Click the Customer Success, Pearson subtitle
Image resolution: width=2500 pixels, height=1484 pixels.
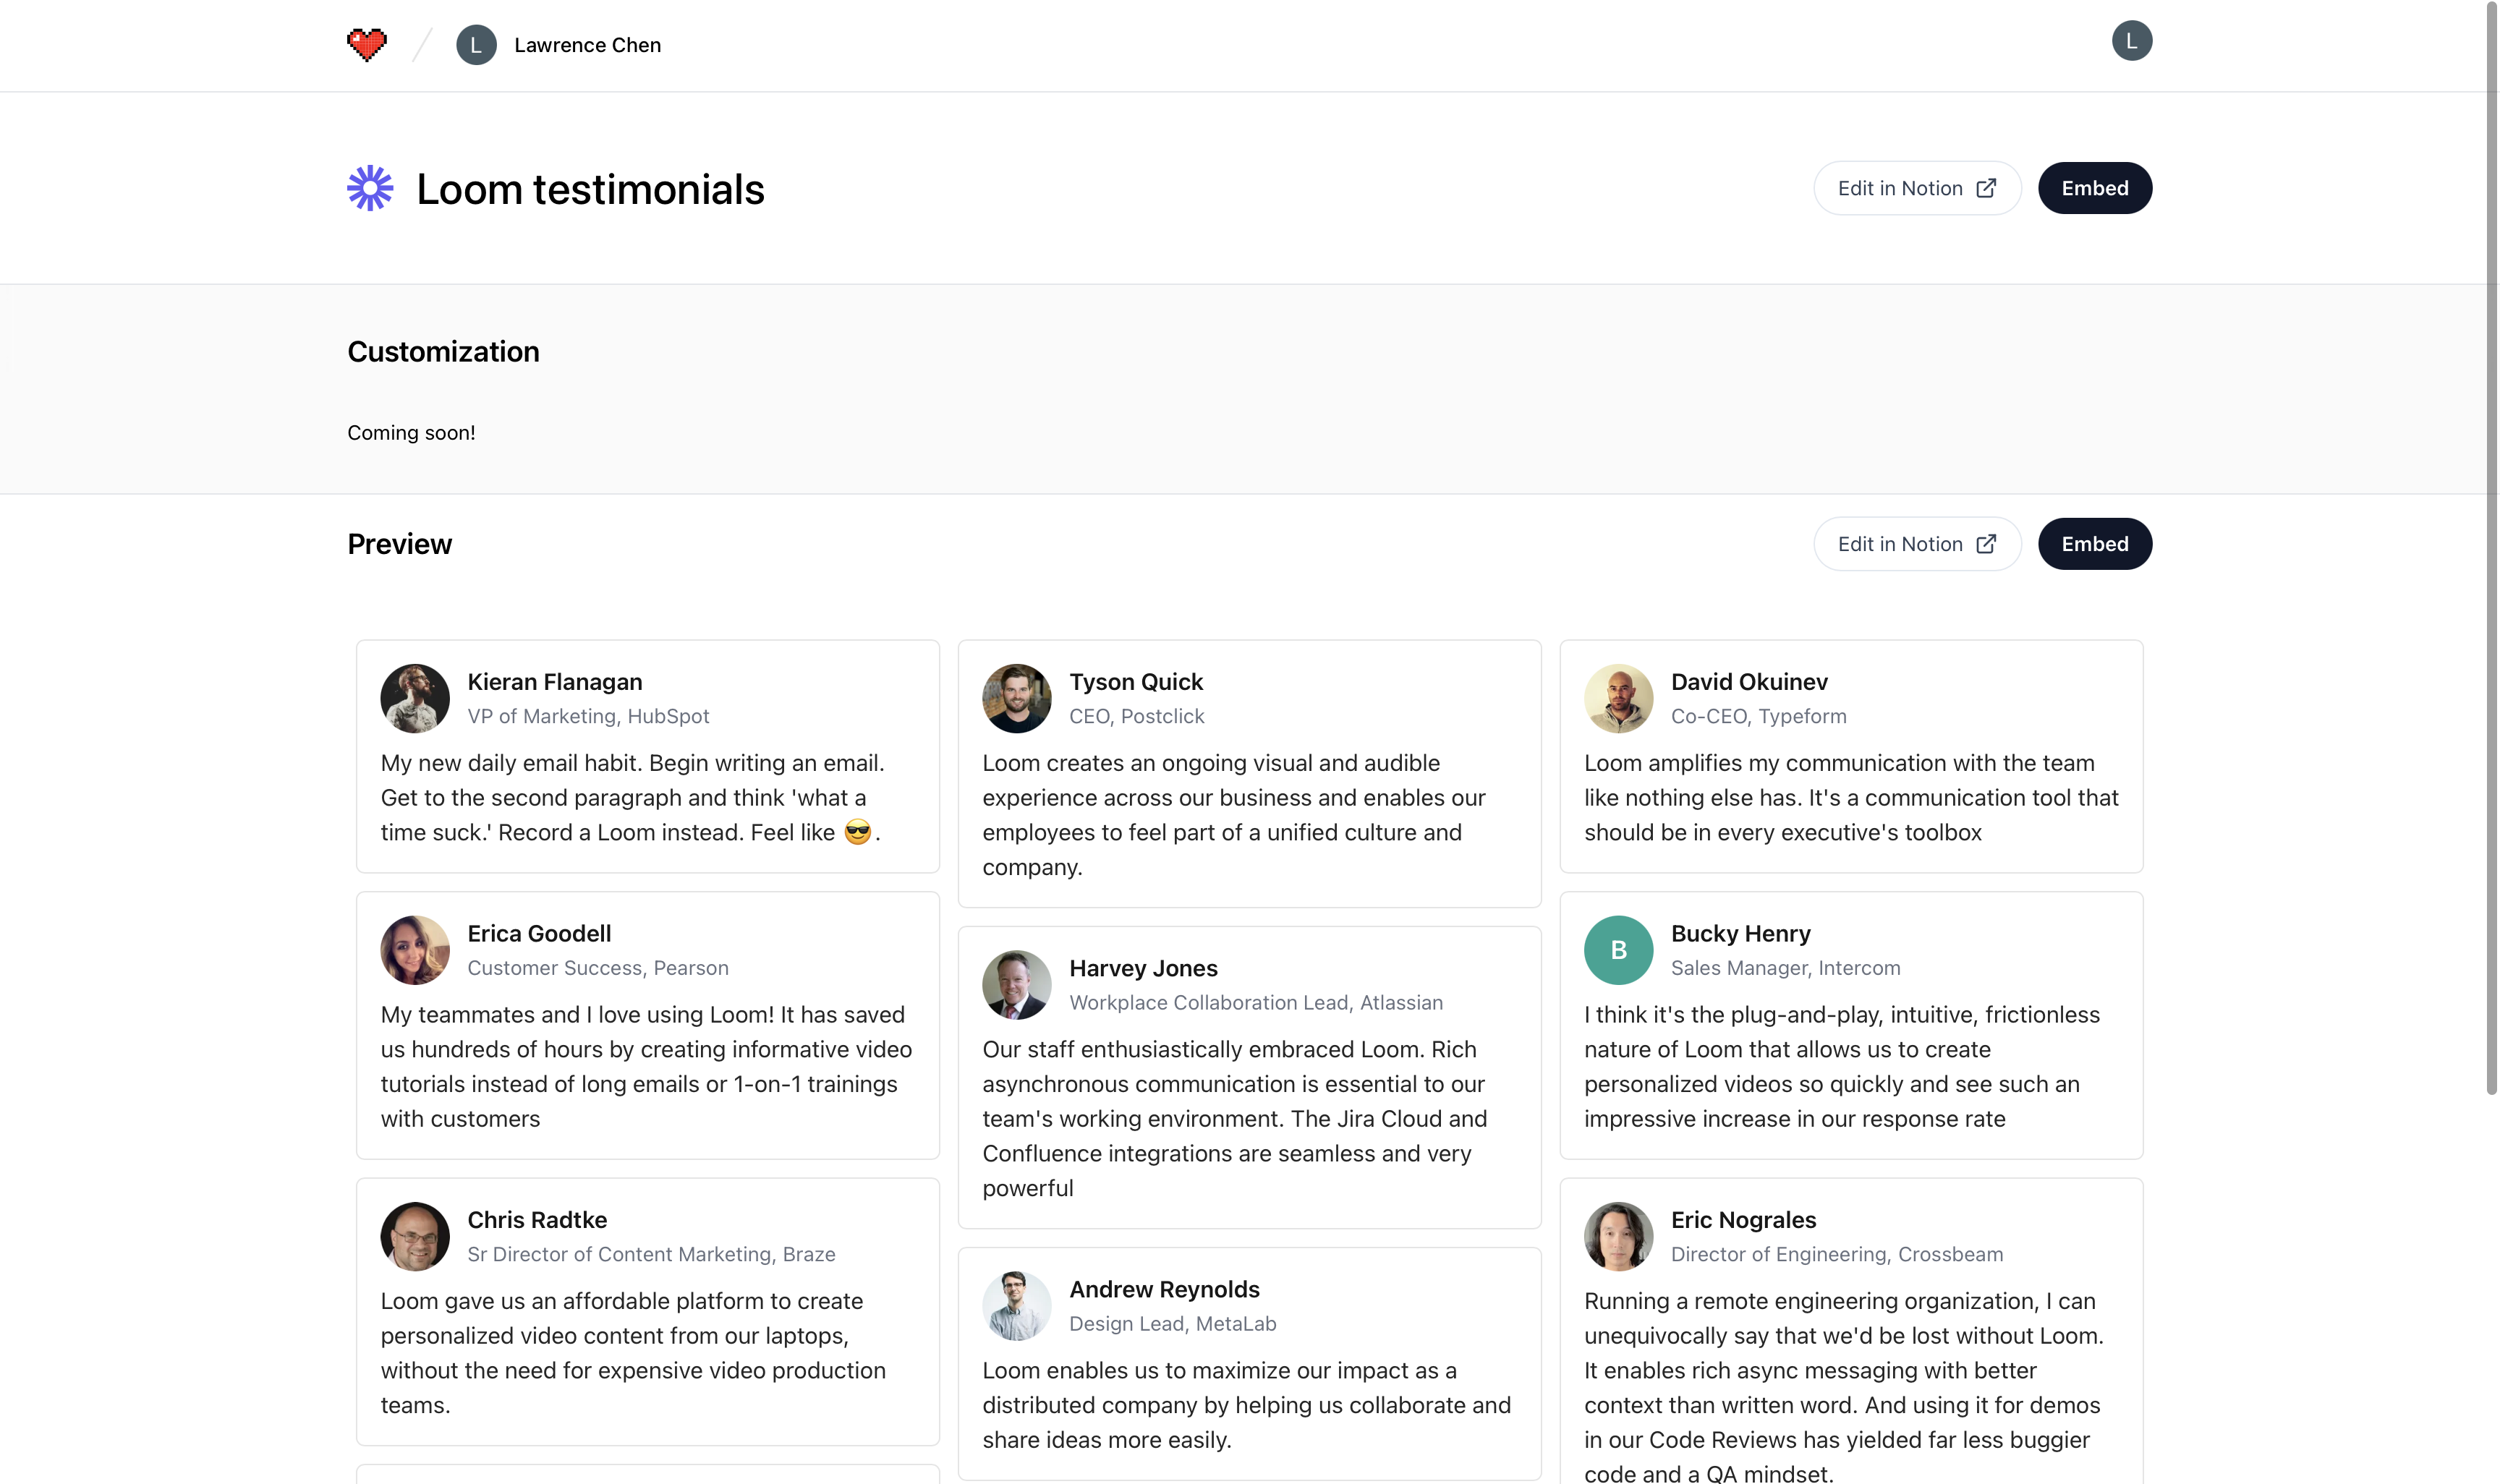pos(598,969)
